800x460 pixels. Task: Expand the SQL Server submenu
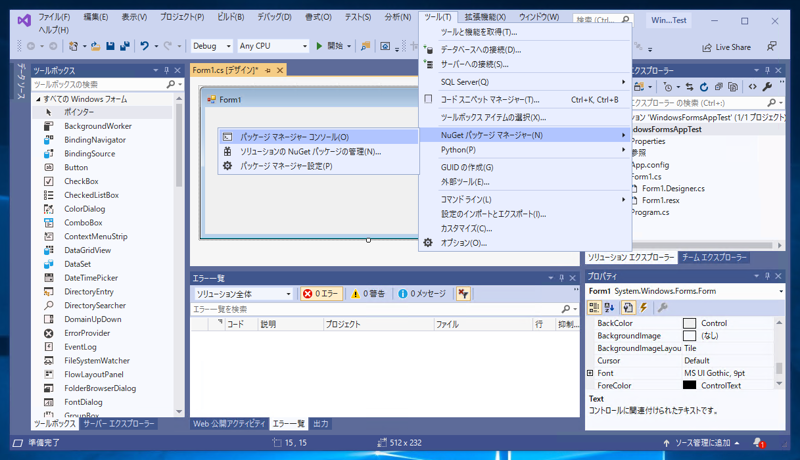point(524,82)
